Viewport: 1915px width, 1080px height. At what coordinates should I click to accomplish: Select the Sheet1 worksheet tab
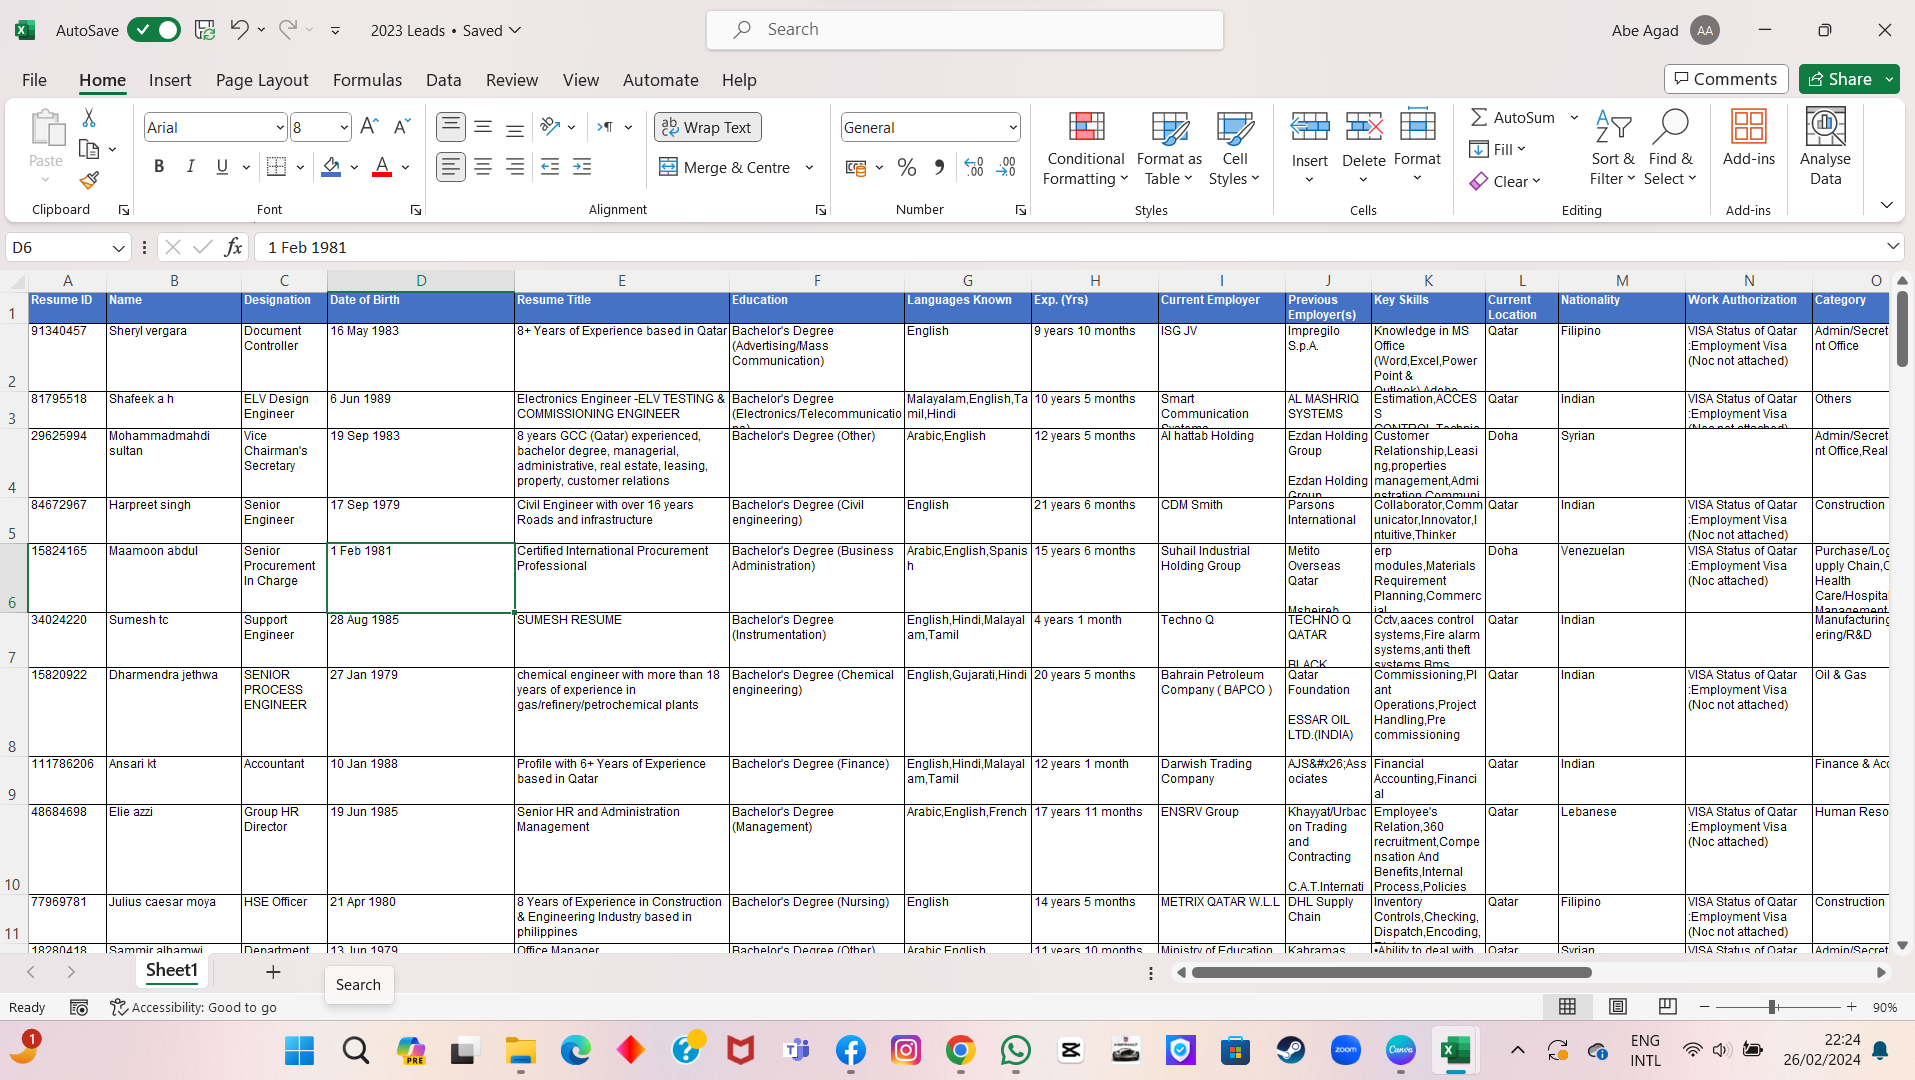coord(172,970)
